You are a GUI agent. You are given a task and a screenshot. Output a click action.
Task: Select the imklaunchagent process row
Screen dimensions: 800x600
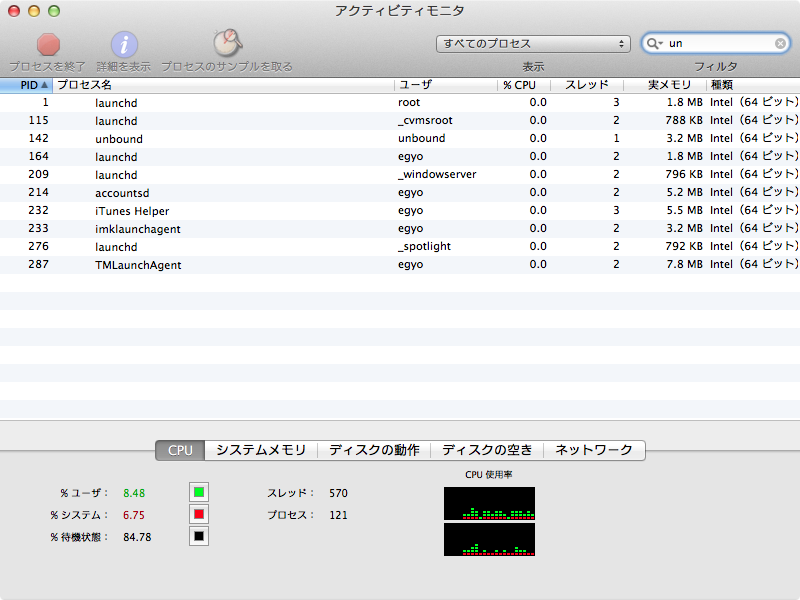[400, 229]
